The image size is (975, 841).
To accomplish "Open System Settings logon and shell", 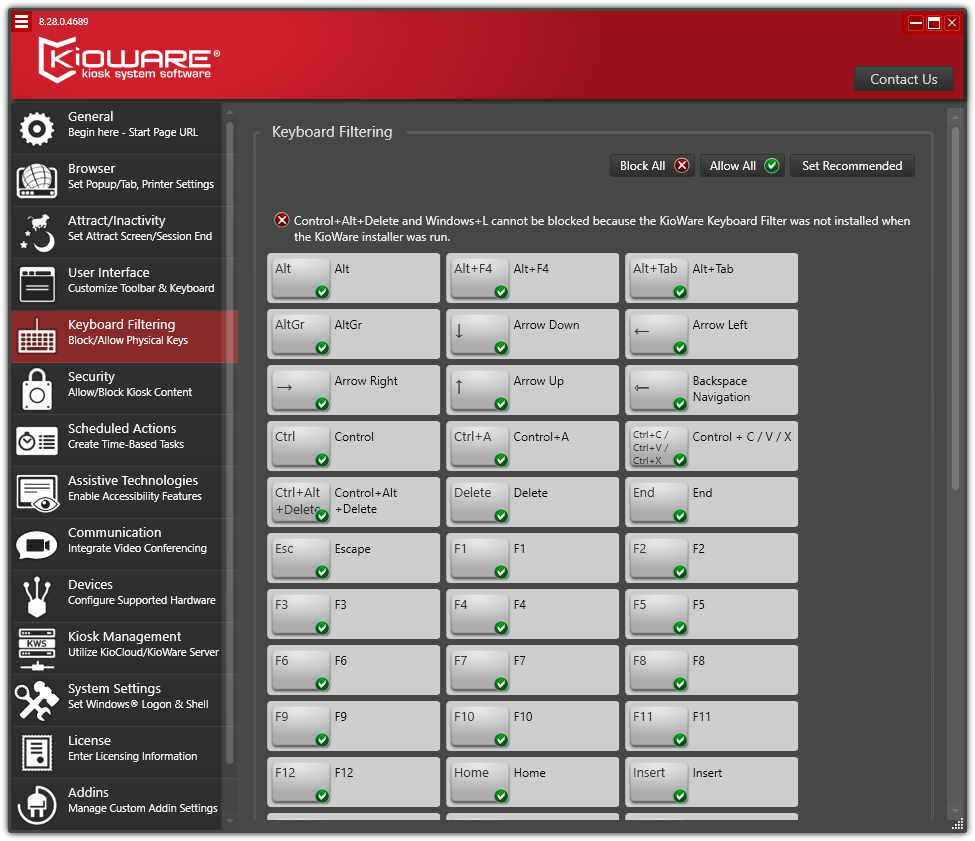I will pyautogui.click(x=124, y=701).
